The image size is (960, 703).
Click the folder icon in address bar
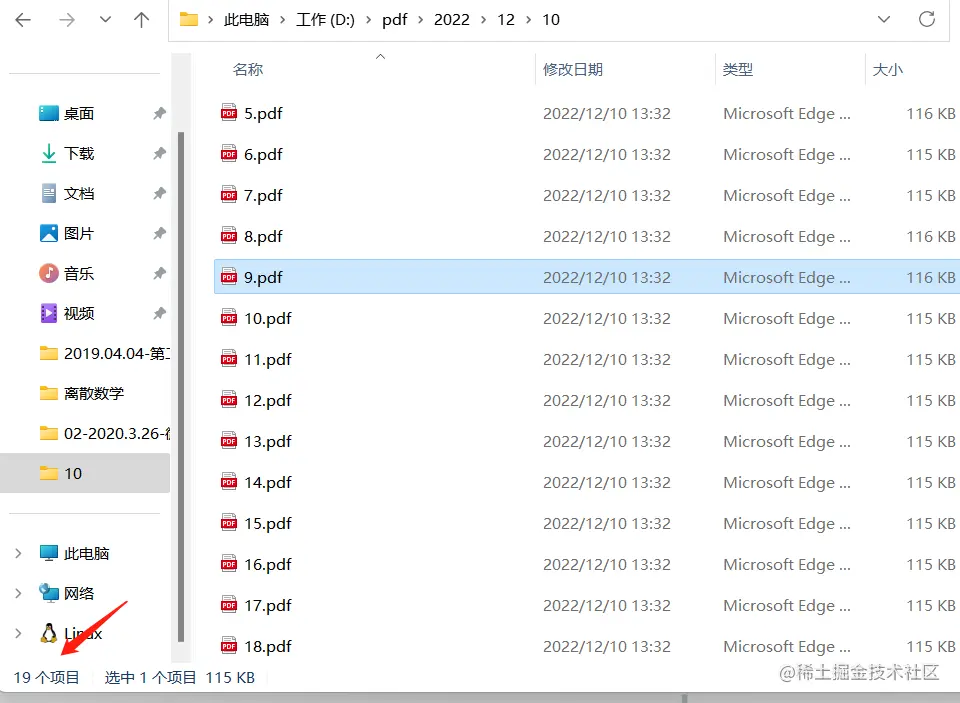point(189,20)
